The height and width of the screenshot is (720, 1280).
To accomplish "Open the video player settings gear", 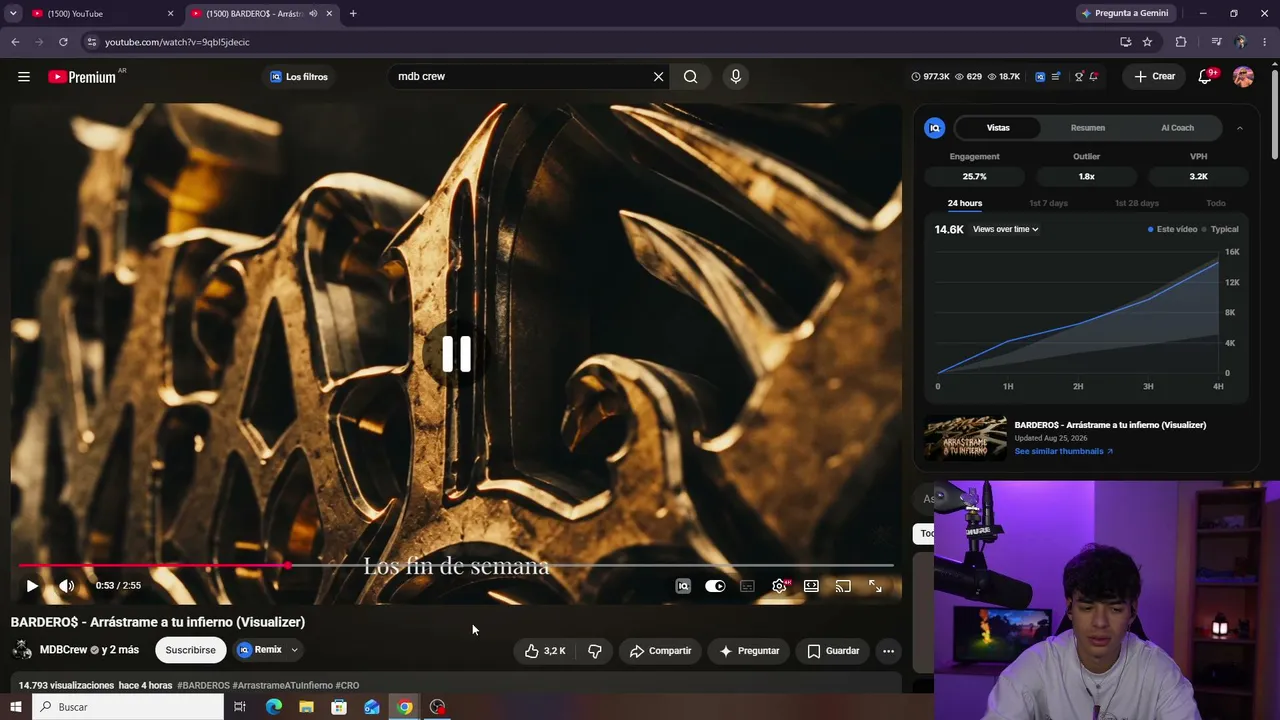I will coord(779,586).
